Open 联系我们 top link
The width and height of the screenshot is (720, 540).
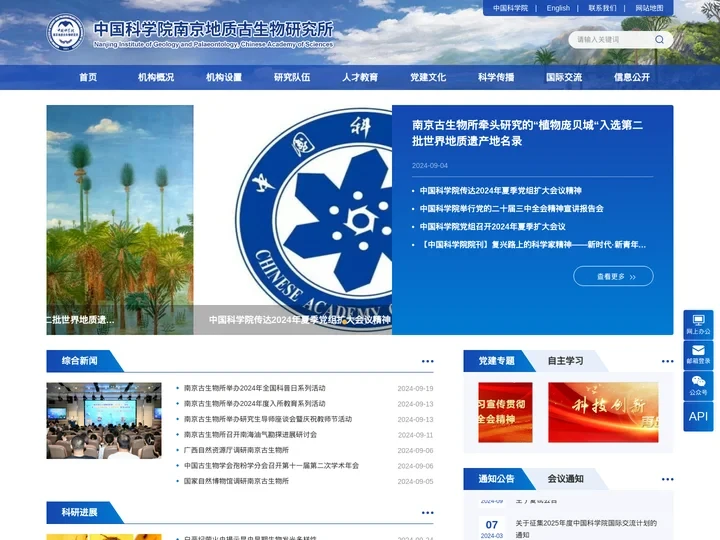[x=602, y=8]
